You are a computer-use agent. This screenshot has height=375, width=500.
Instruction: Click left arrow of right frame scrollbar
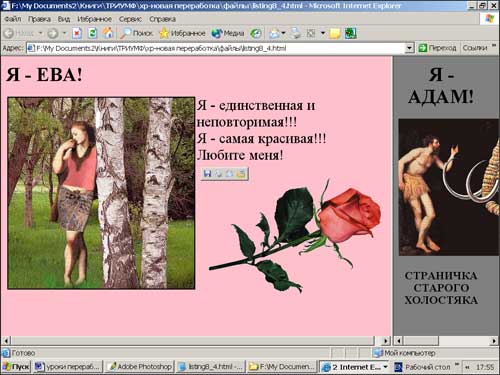pyautogui.click(x=398, y=341)
